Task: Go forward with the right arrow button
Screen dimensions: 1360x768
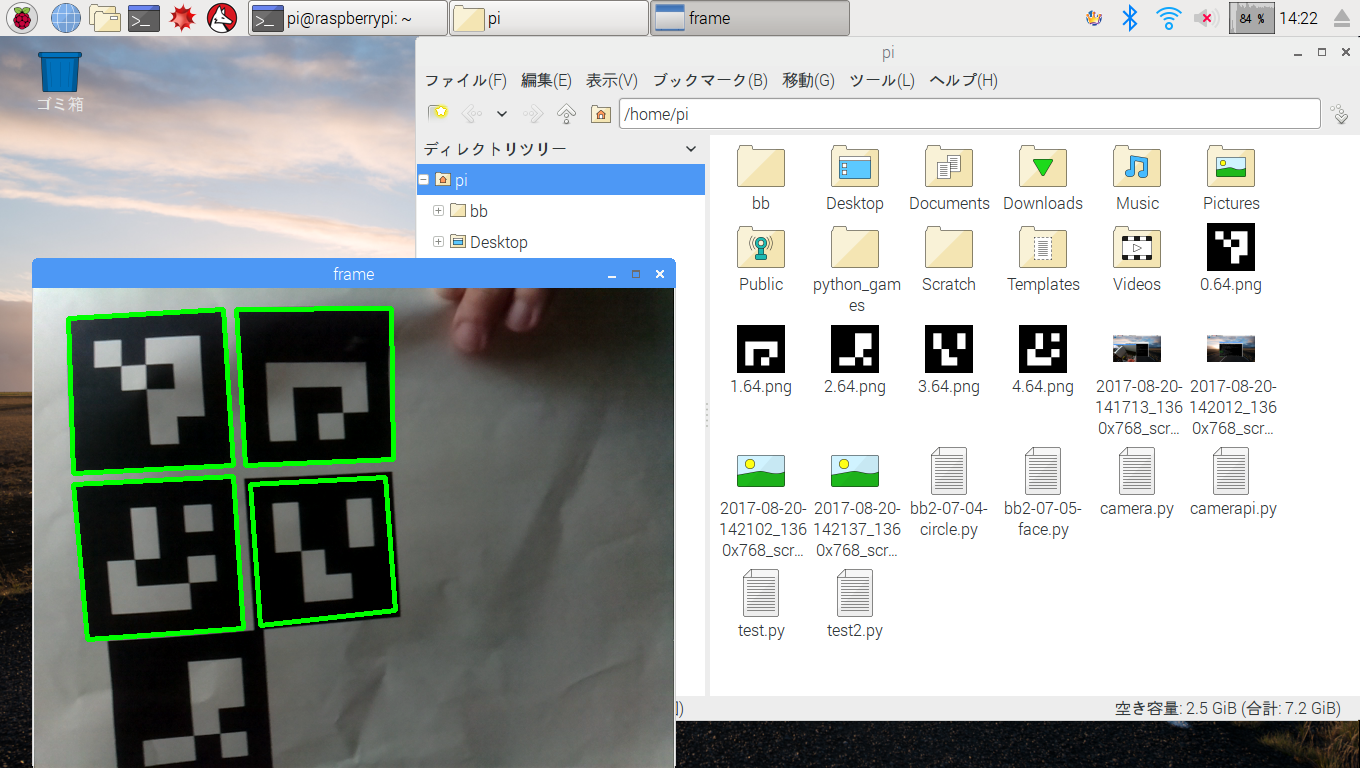Action: pyautogui.click(x=534, y=114)
